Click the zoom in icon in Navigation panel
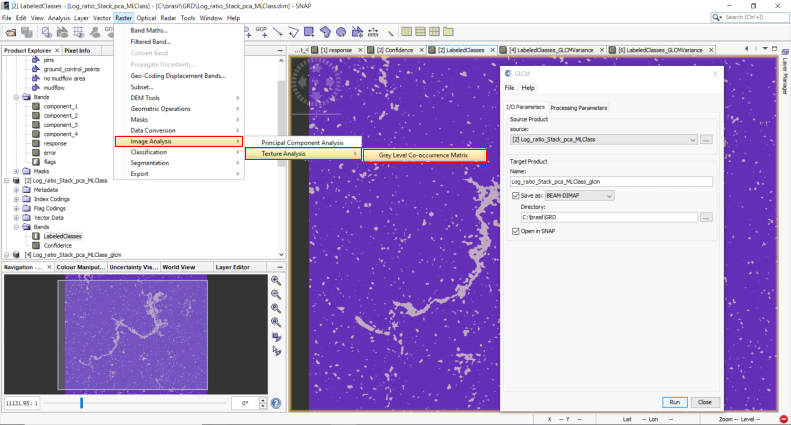Viewport: 791px width, 425px height. tap(276, 281)
